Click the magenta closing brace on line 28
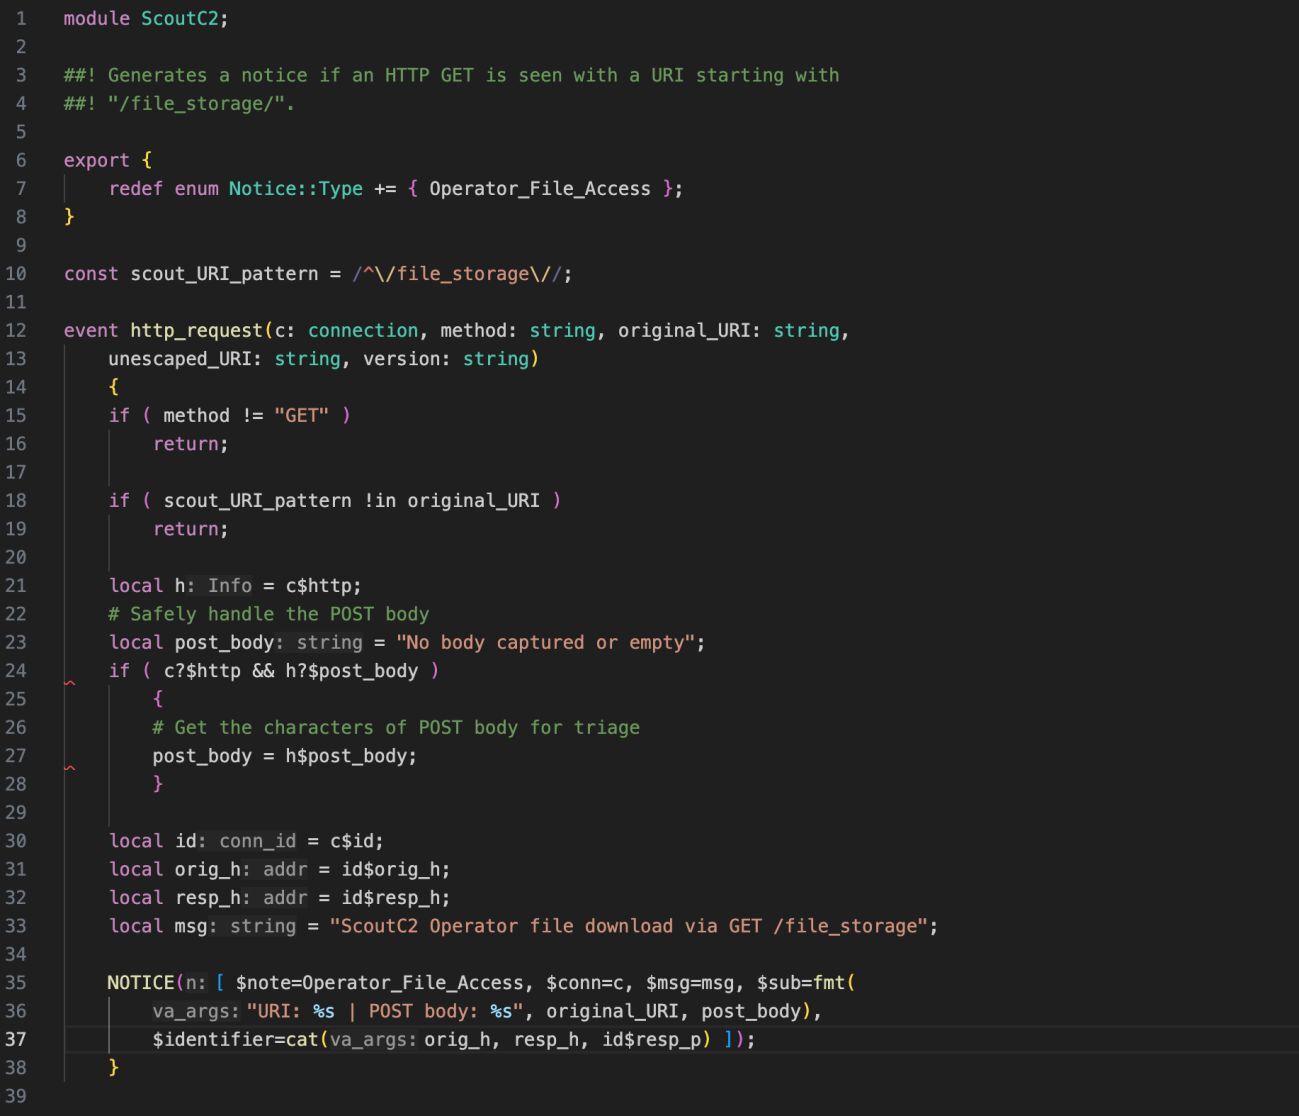1299x1116 pixels. coord(158,783)
